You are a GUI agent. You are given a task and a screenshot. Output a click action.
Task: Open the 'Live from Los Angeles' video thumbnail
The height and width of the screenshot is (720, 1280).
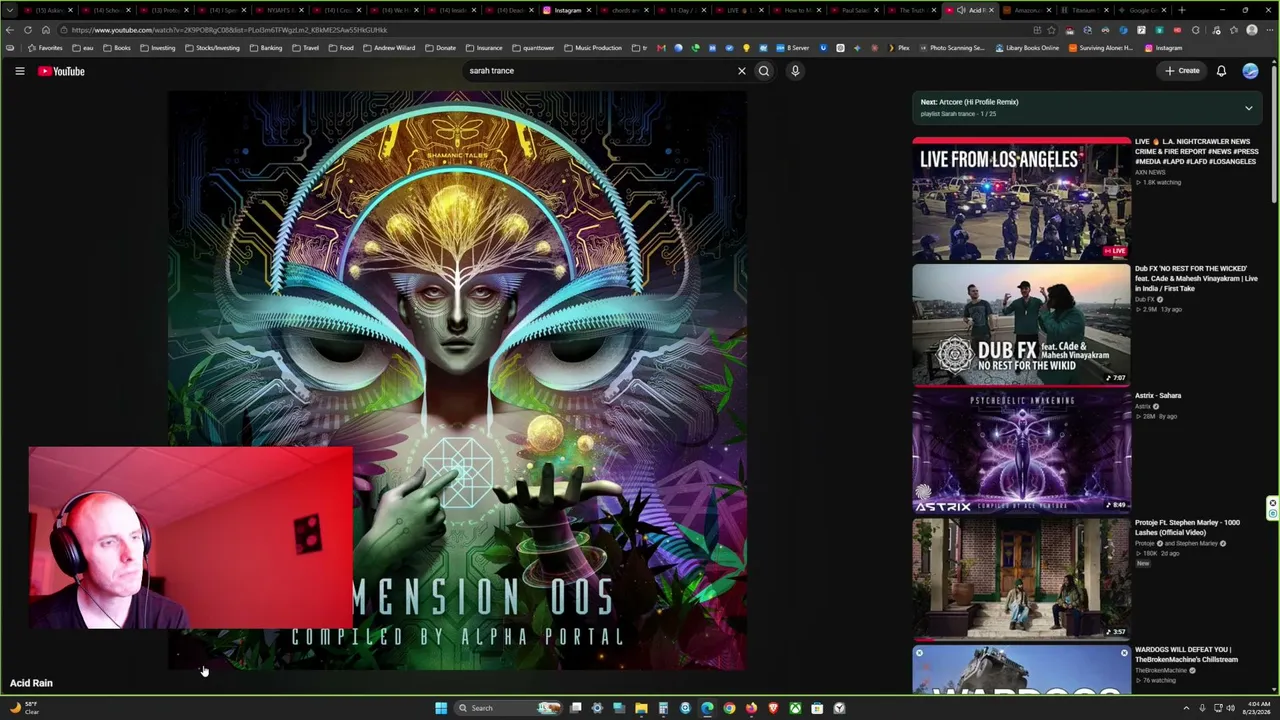pos(1021,198)
